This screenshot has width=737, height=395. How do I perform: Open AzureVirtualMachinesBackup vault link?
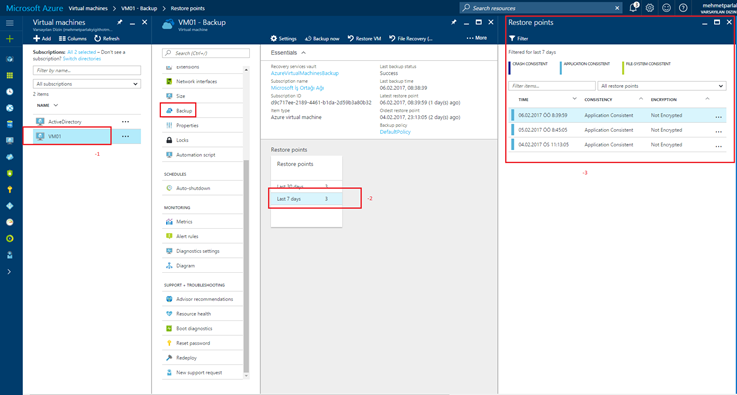point(305,73)
